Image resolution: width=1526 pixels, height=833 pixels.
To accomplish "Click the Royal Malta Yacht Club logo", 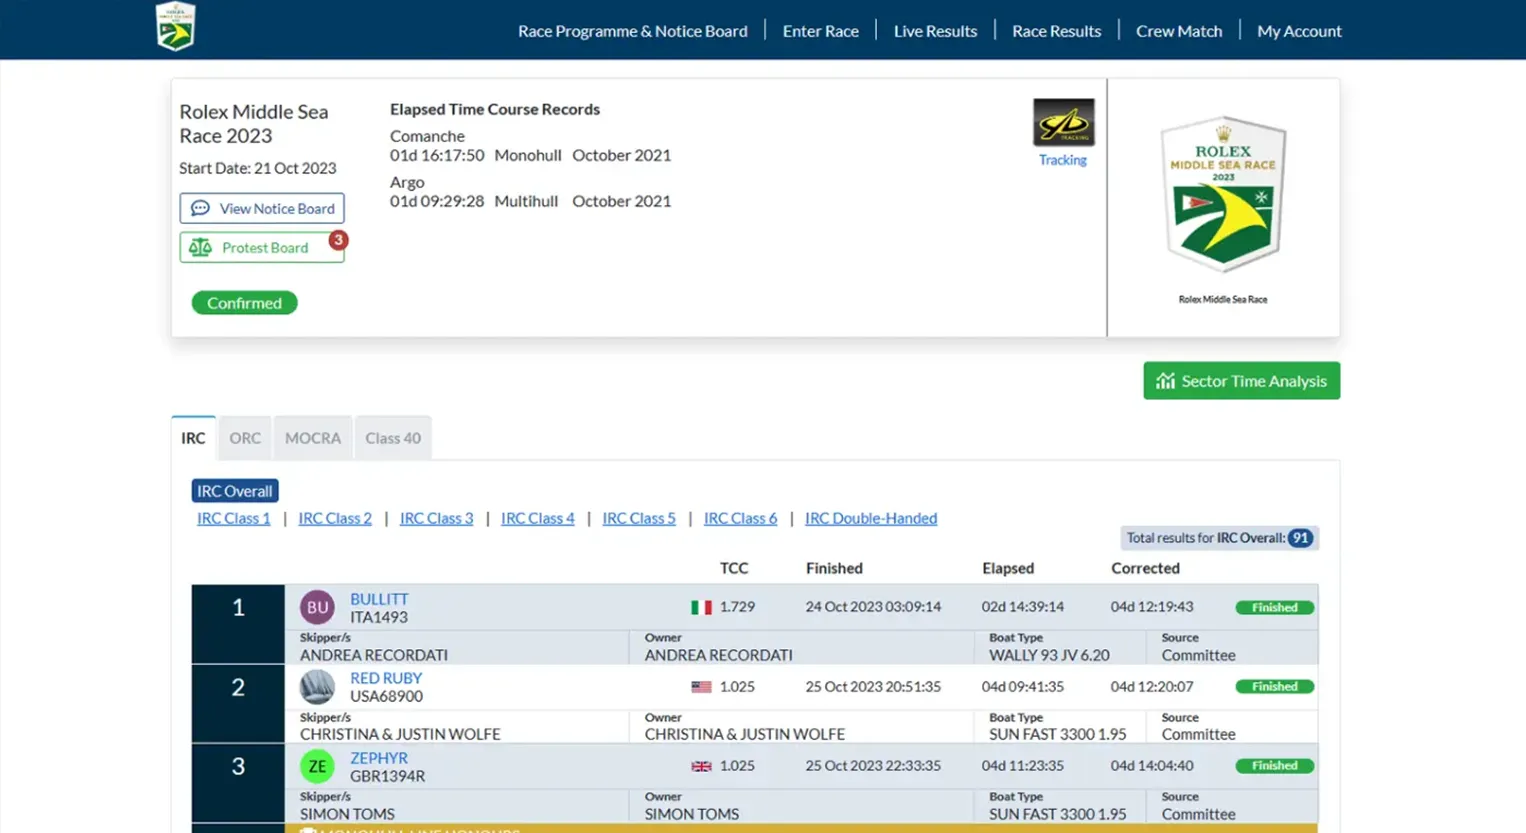I will 175,26.
